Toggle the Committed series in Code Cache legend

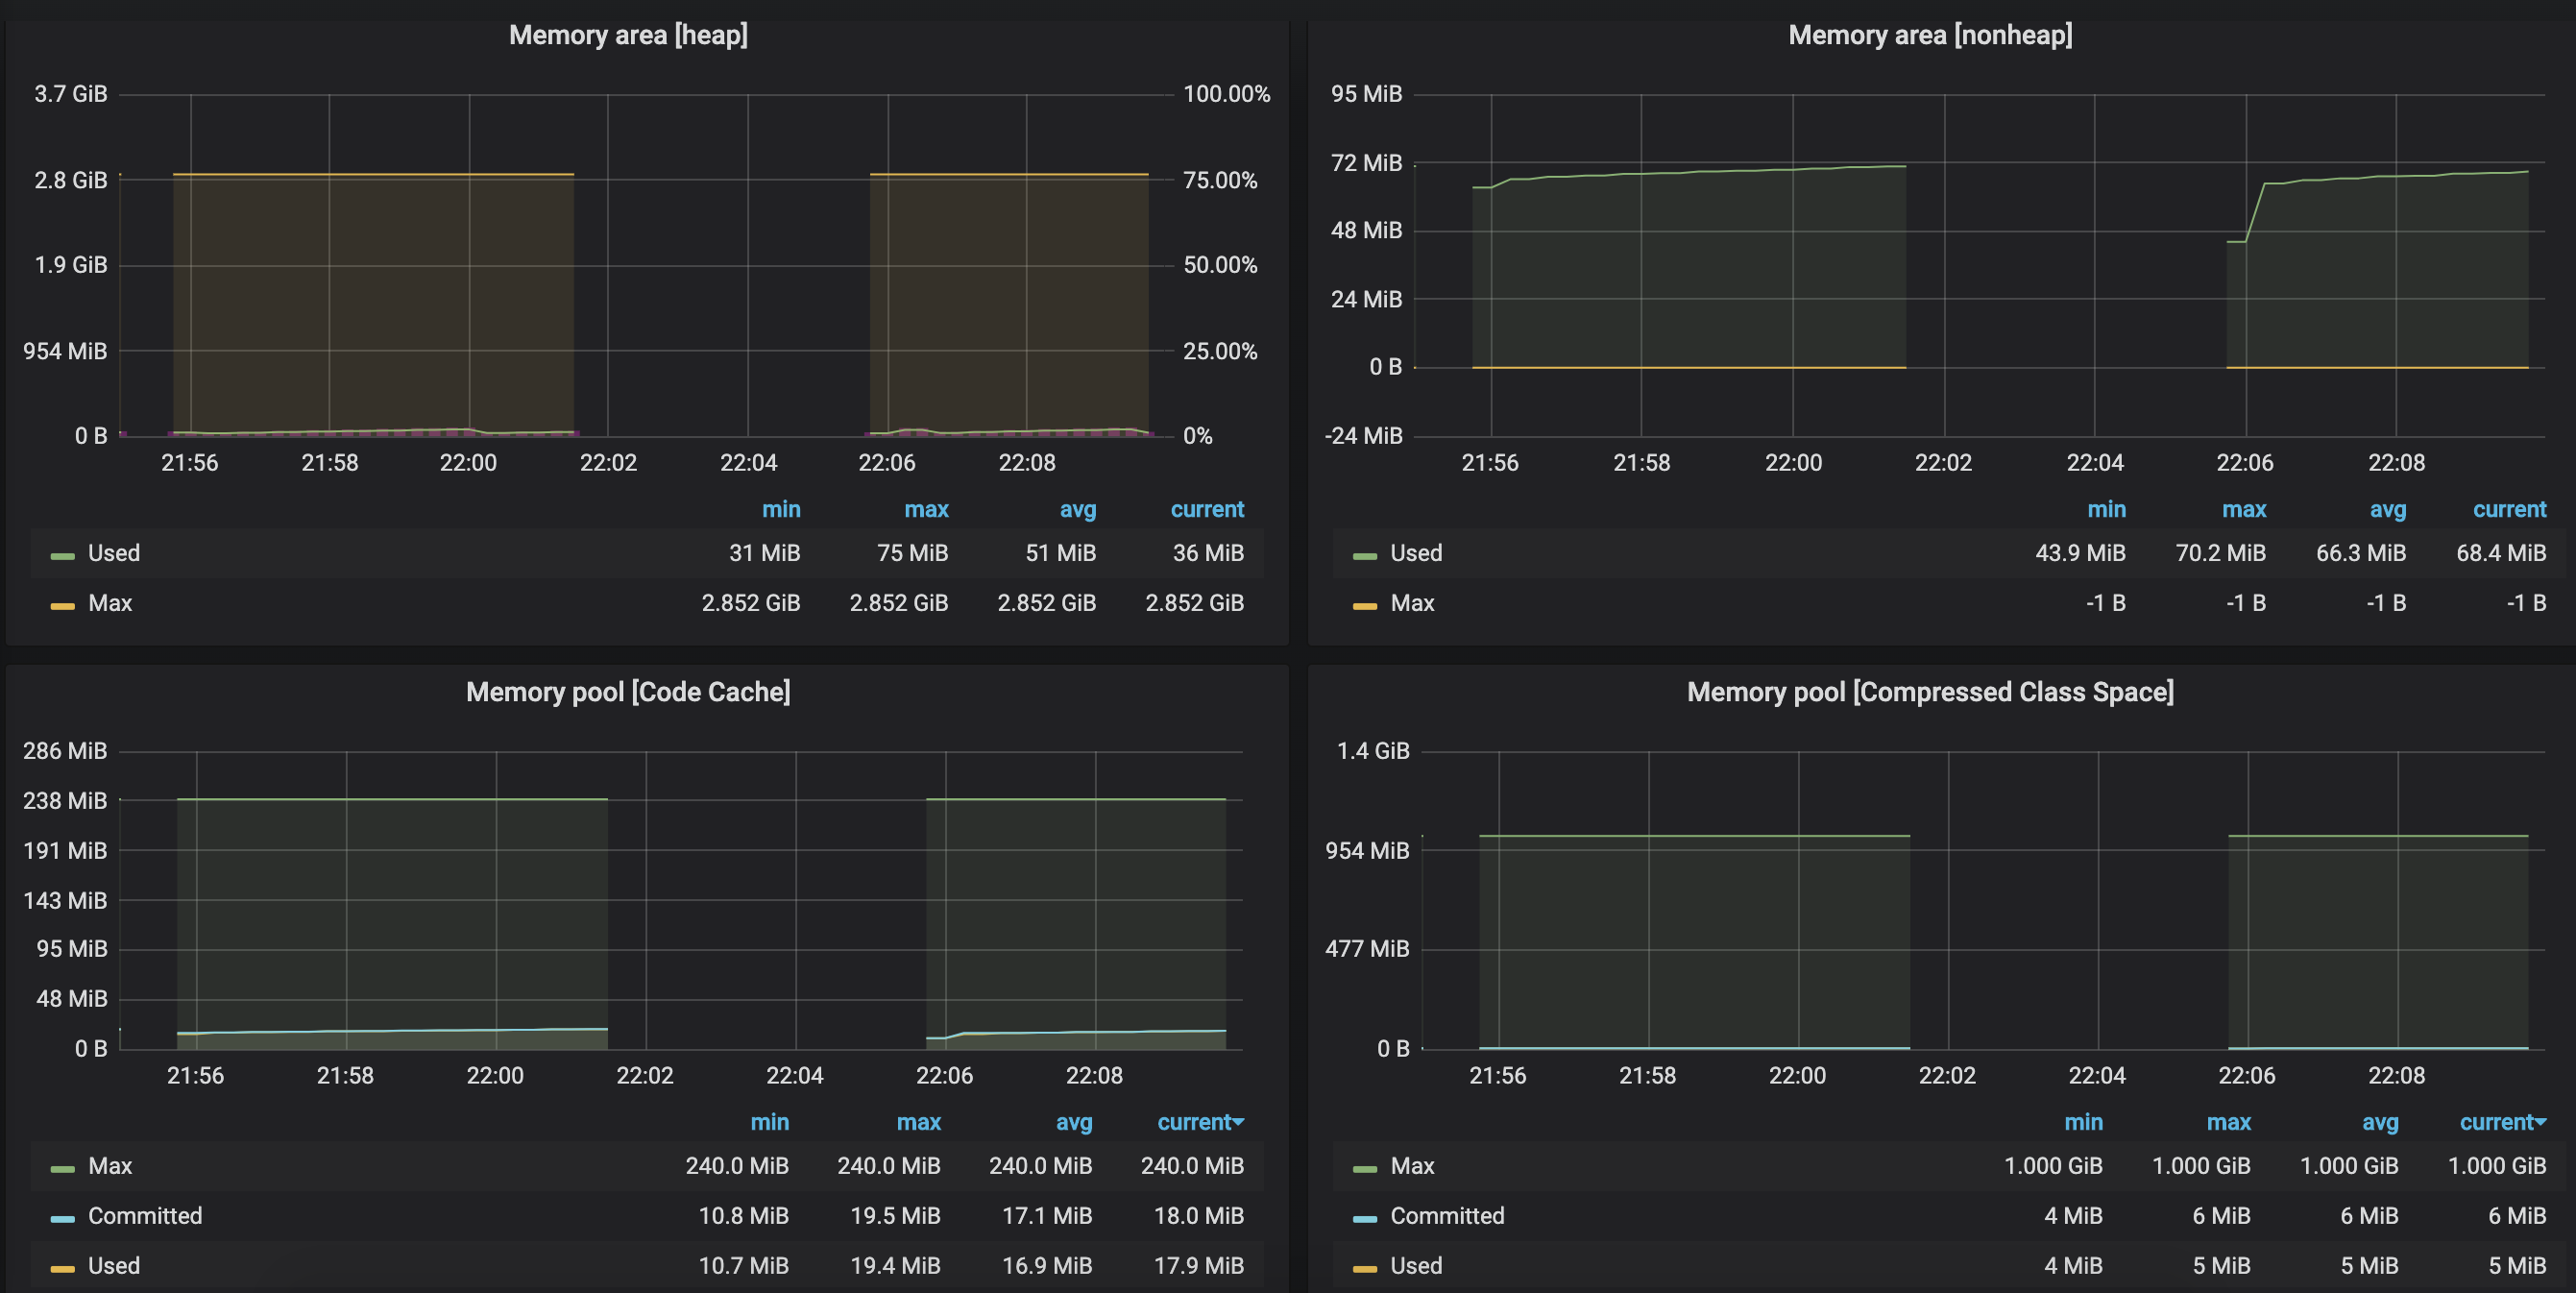pos(144,1216)
